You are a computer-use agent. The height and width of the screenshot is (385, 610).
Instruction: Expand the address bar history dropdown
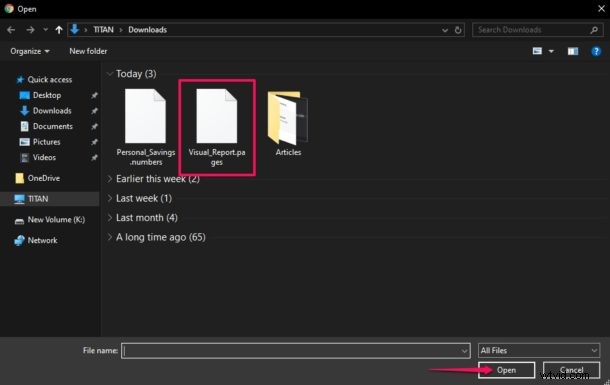[445, 30]
